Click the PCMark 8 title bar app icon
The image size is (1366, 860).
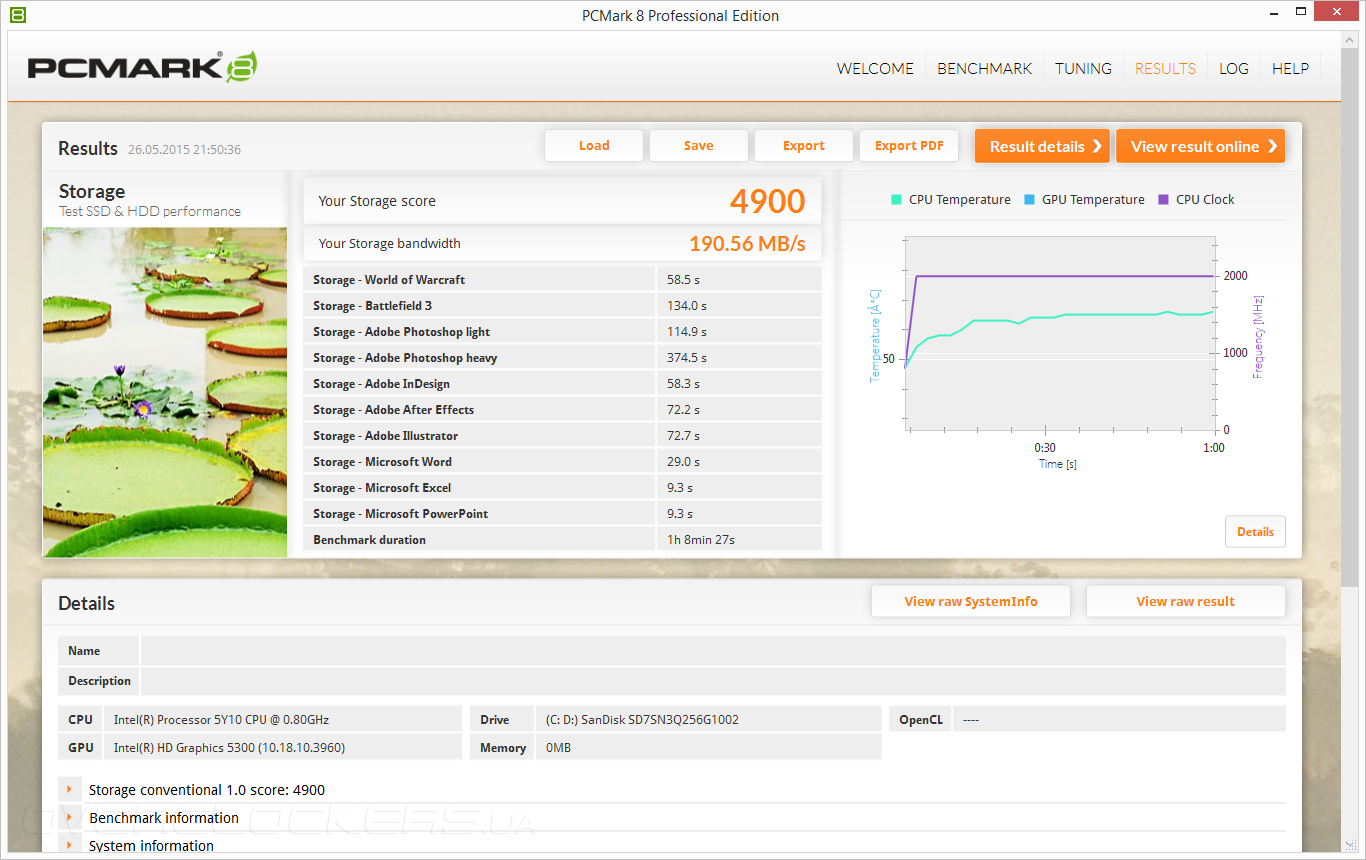click(18, 15)
